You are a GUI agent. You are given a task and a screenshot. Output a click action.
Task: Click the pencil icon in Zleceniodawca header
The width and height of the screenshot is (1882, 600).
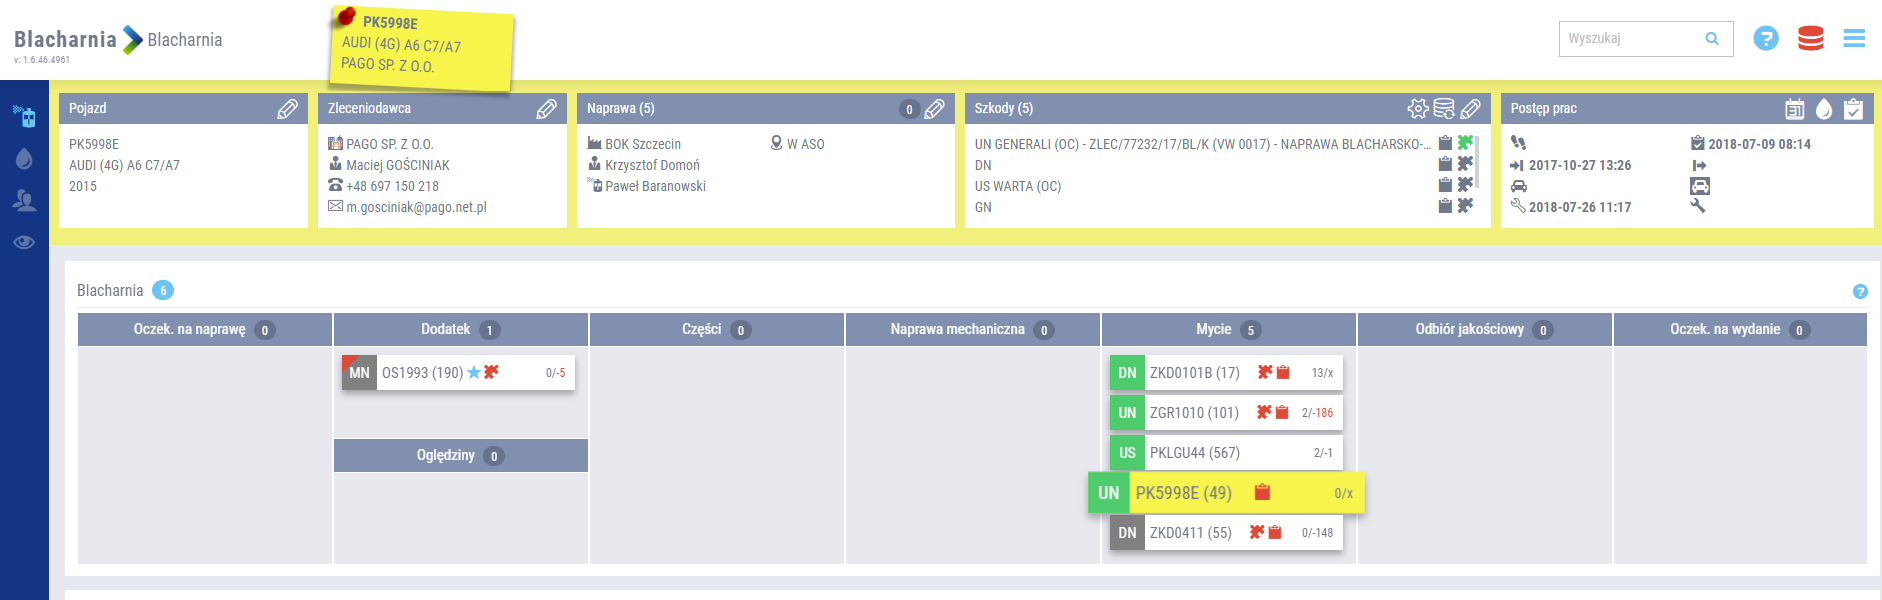[x=546, y=109]
